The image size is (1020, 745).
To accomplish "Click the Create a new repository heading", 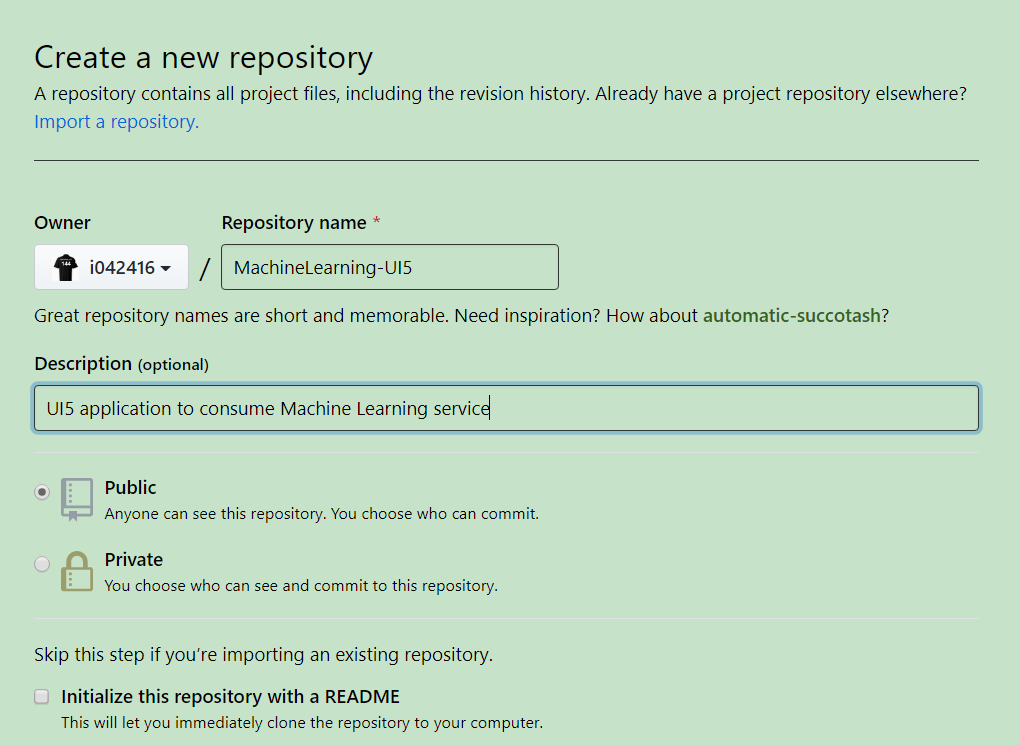I will [x=204, y=58].
